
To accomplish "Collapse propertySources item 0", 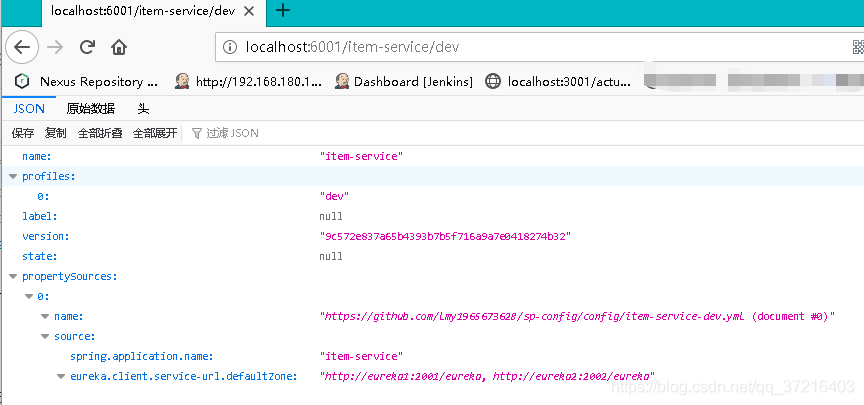I will point(29,296).
